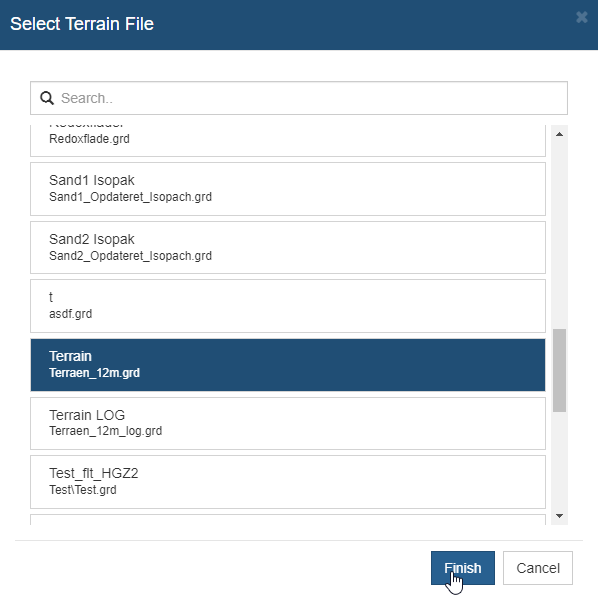Viewport: 598px width, 605px height.
Task: Click the Cancel button
Action: point(538,568)
